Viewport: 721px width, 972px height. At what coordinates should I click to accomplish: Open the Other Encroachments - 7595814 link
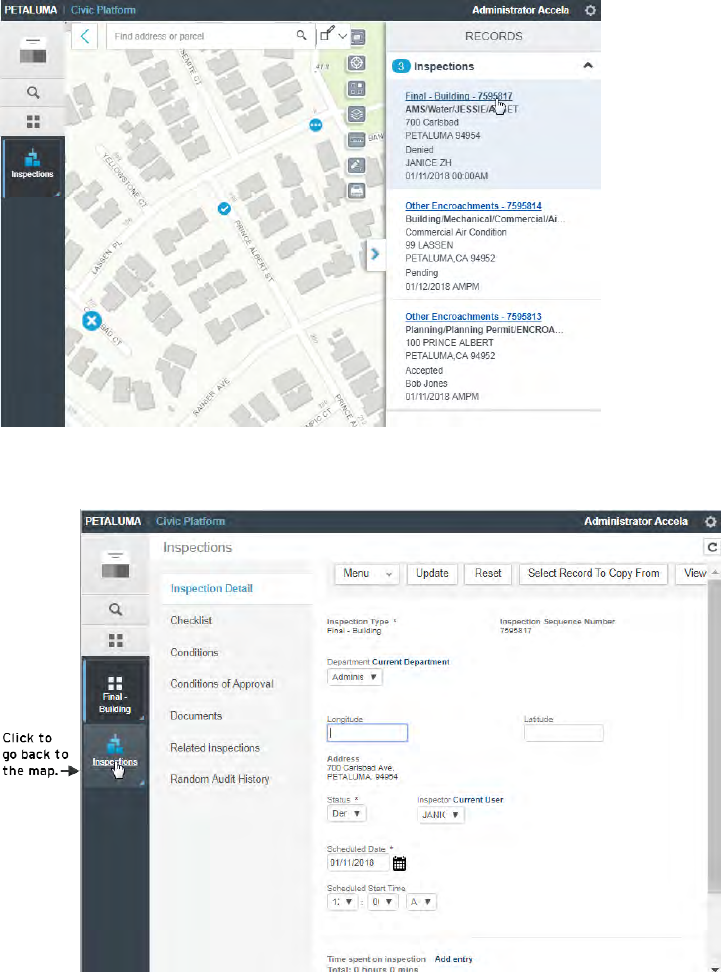tap(473, 206)
